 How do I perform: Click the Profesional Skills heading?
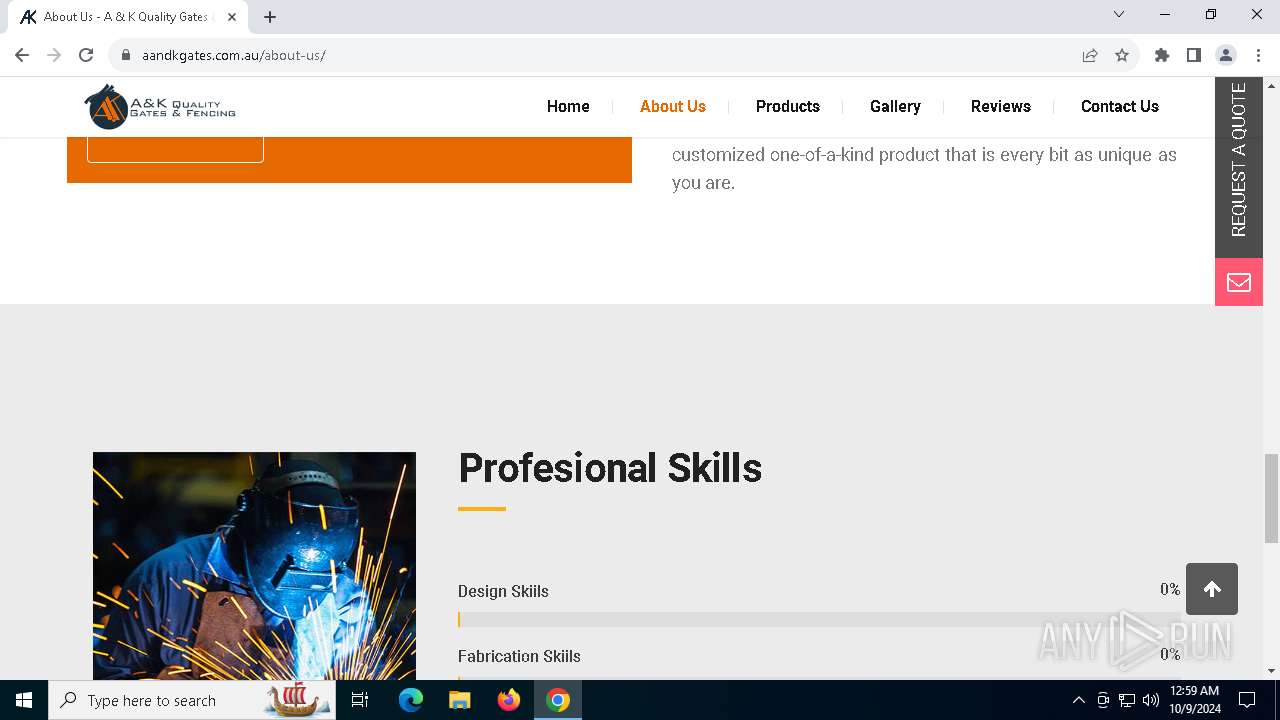pos(610,468)
